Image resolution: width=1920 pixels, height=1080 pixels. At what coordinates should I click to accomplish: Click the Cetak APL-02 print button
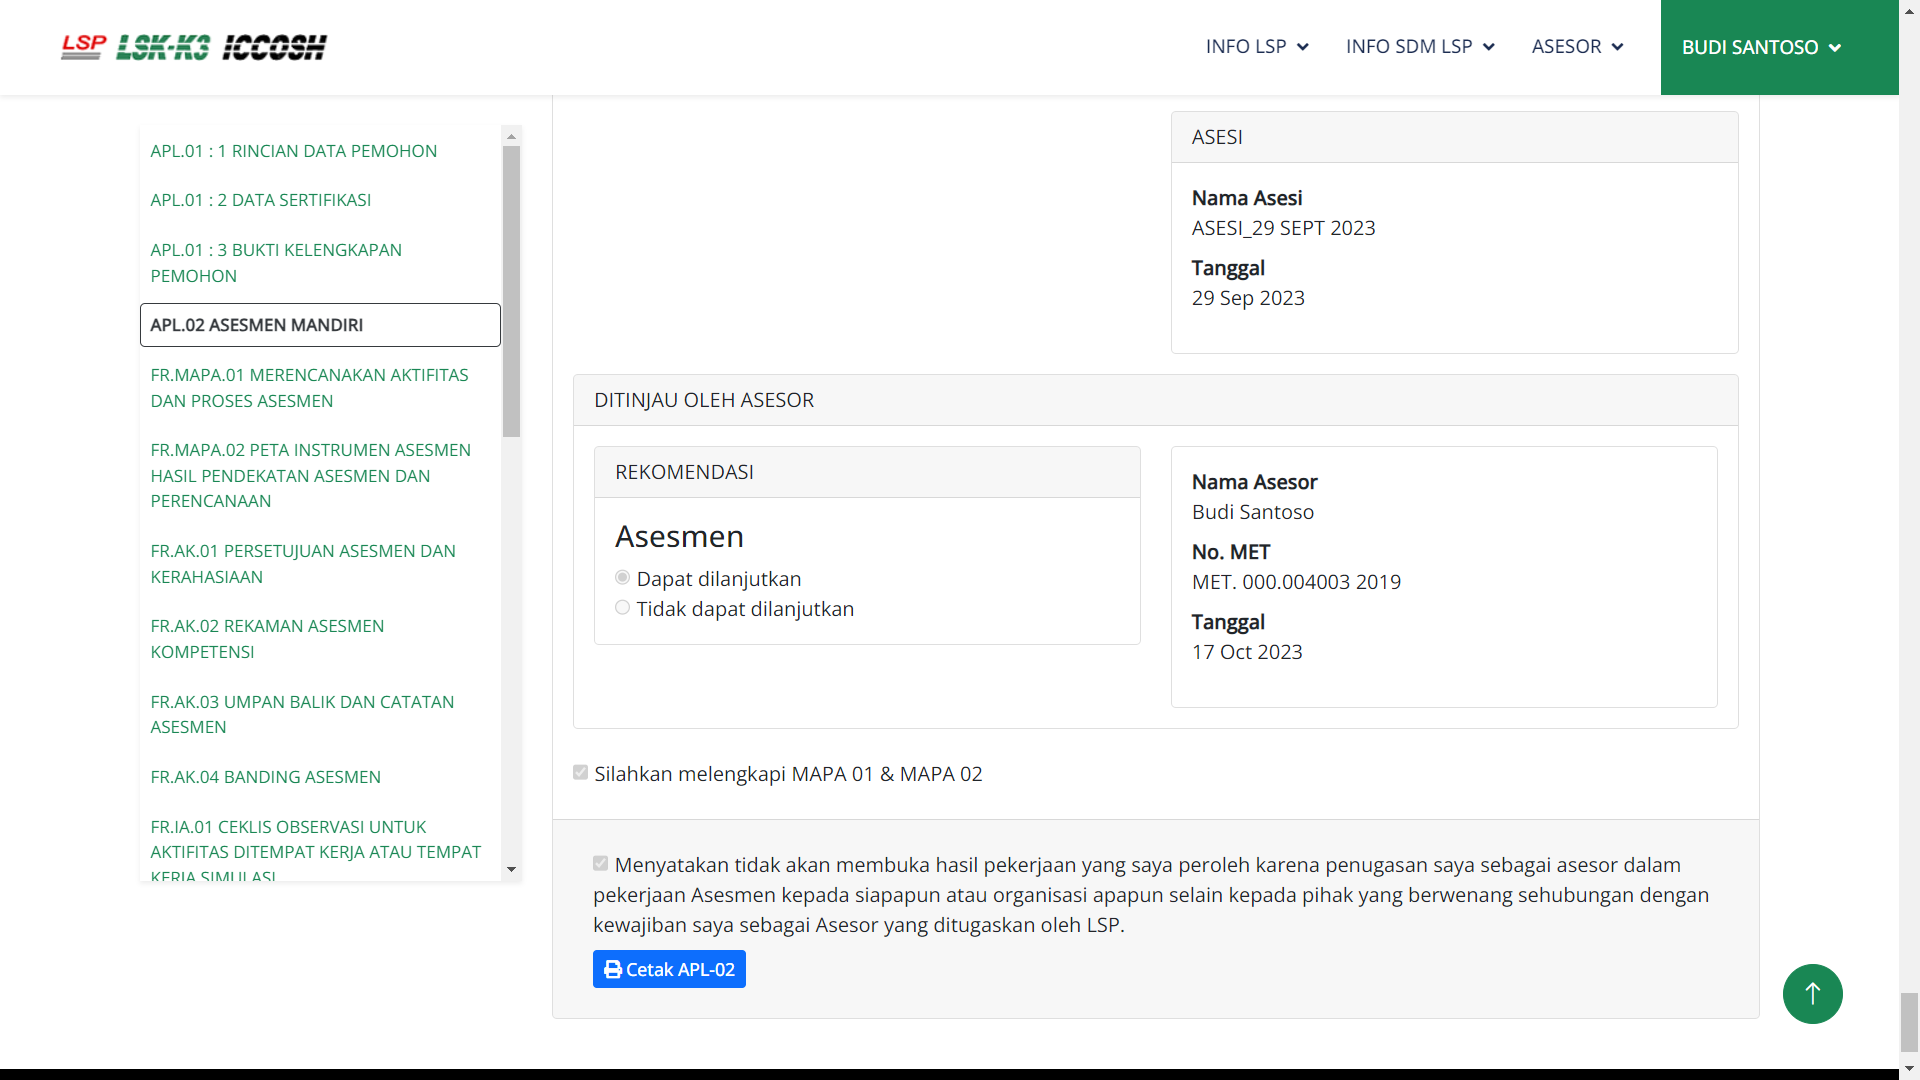coord(669,969)
